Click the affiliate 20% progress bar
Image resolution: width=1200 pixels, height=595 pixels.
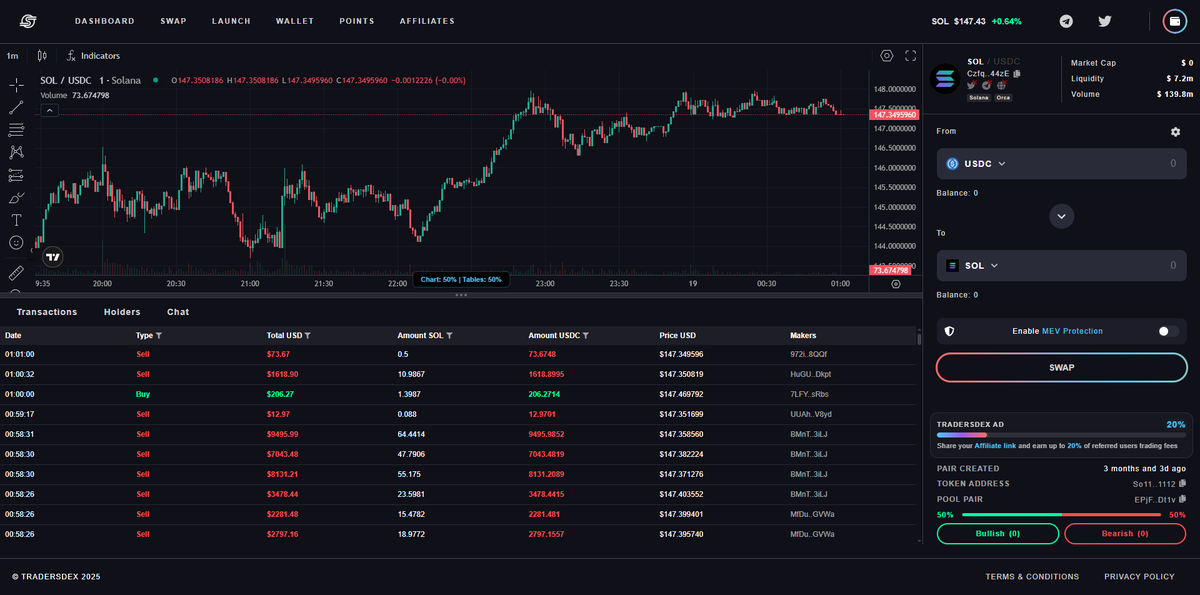1061,435
